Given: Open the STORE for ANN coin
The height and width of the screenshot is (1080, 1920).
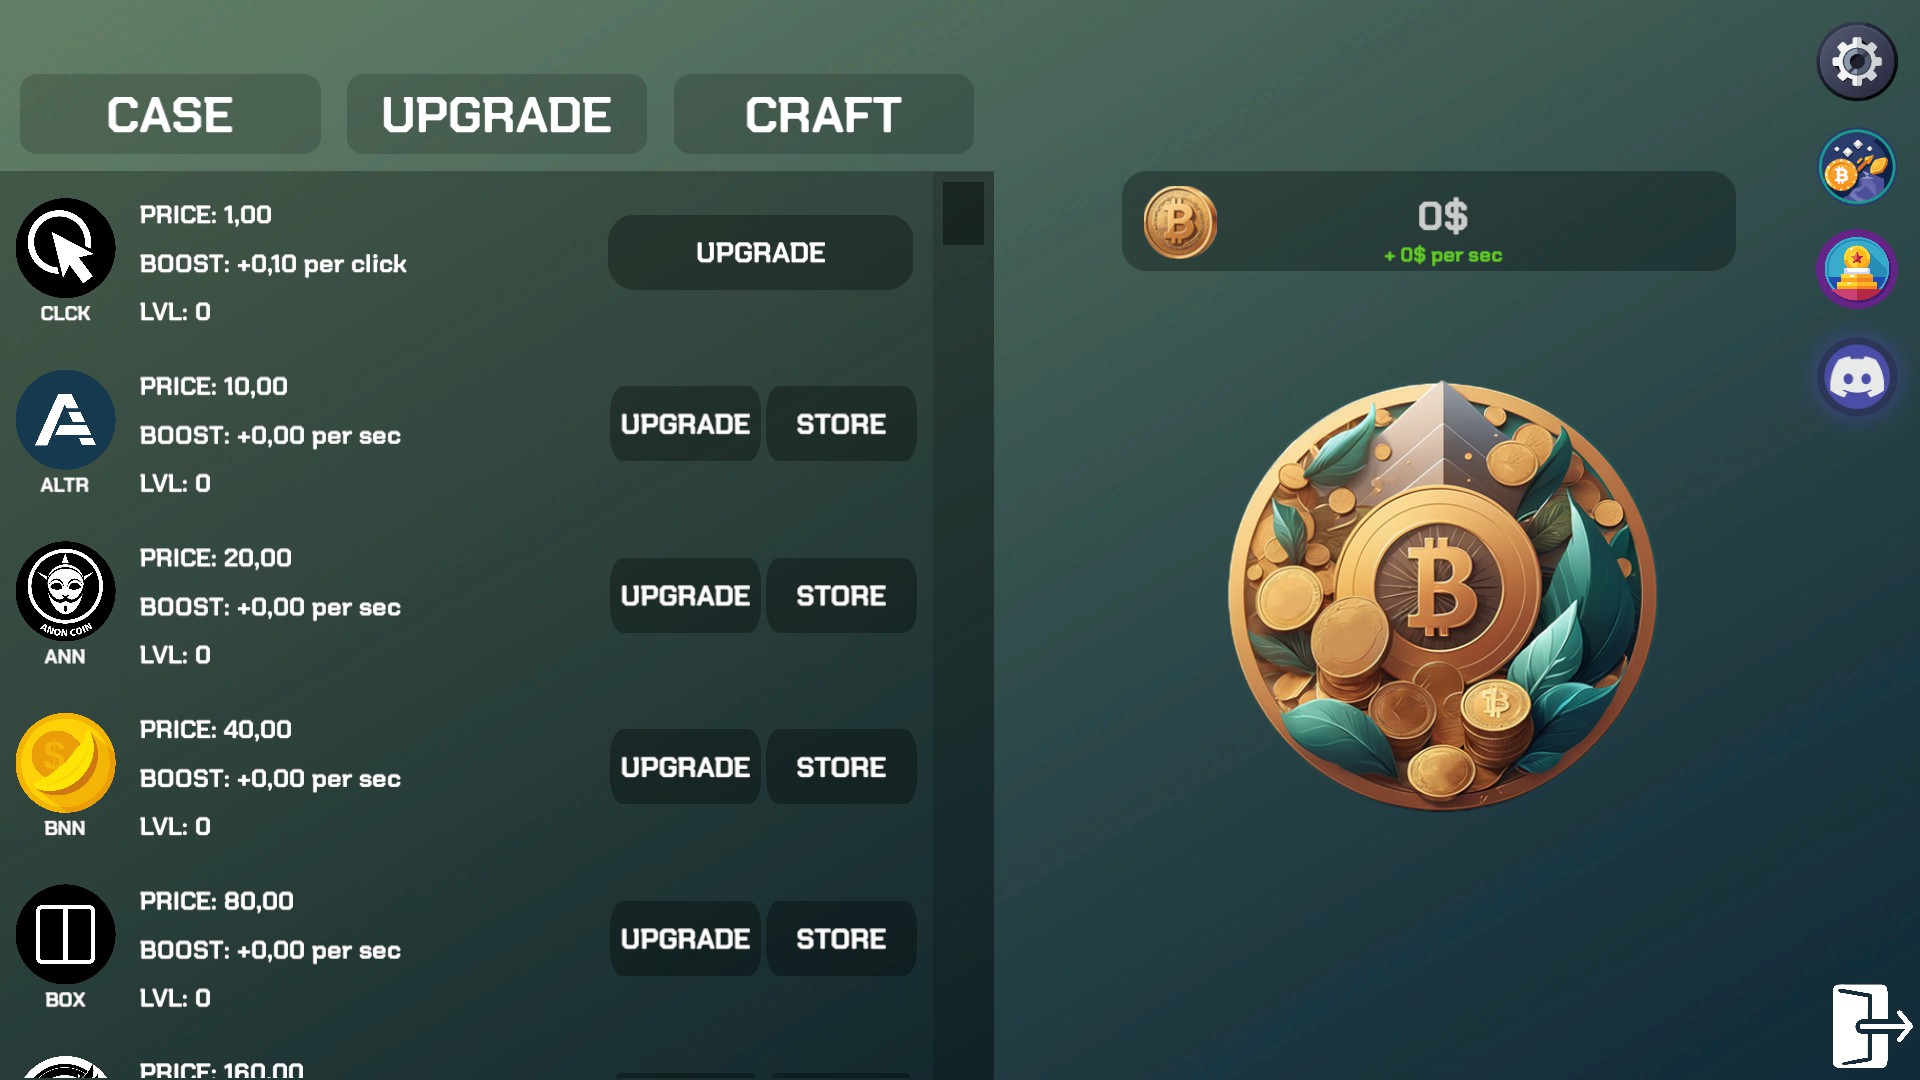Looking at the screenshot, I should 841,596.
